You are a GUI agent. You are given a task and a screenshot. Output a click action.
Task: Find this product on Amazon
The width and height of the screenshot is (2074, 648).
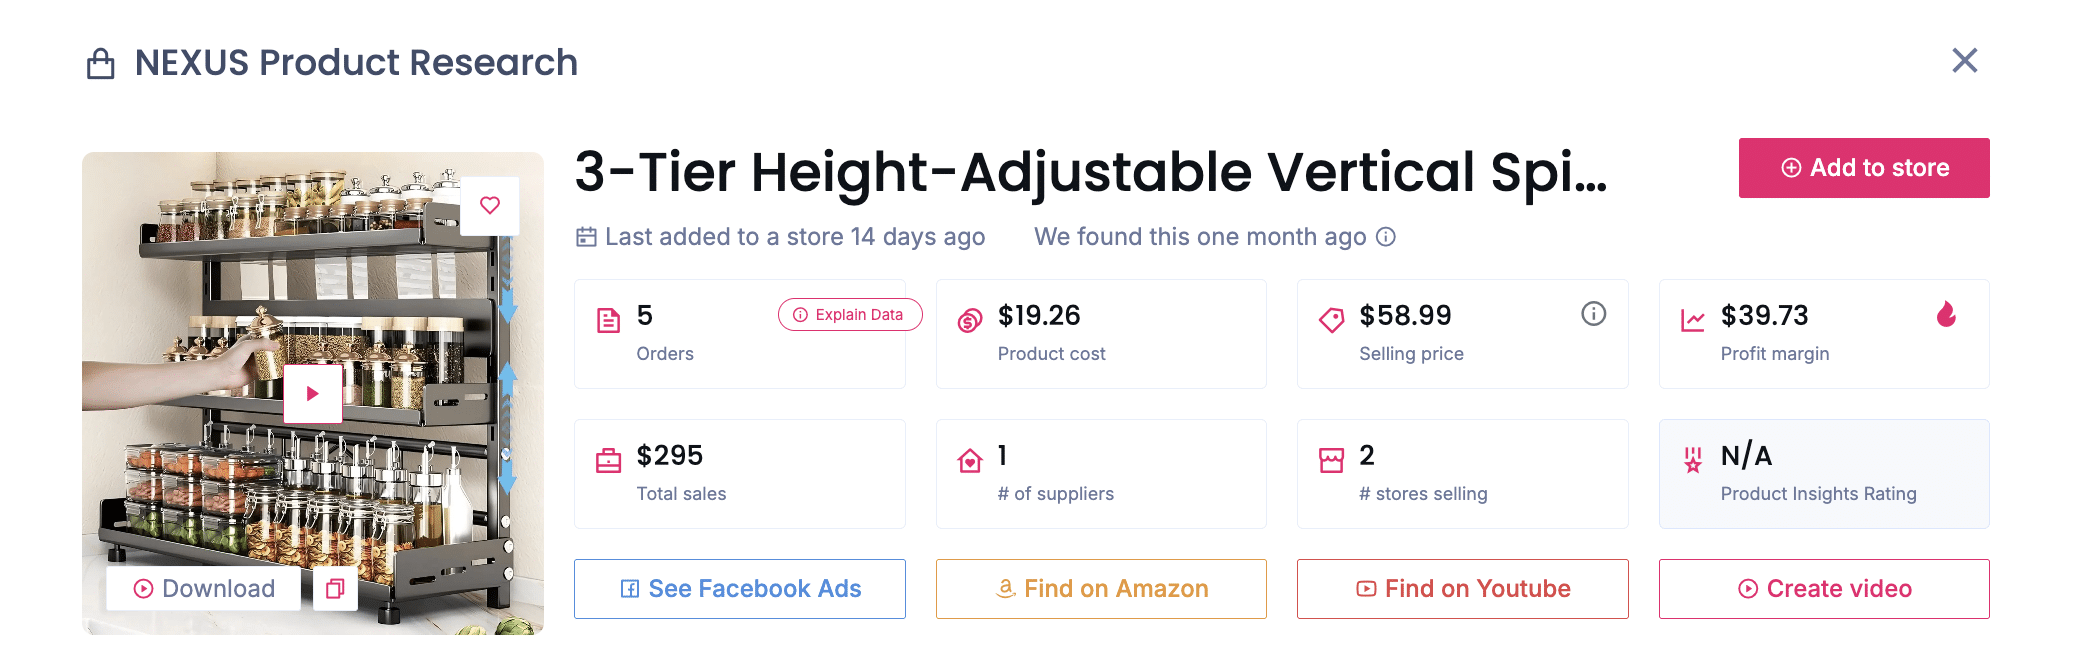pos(1101,589)
